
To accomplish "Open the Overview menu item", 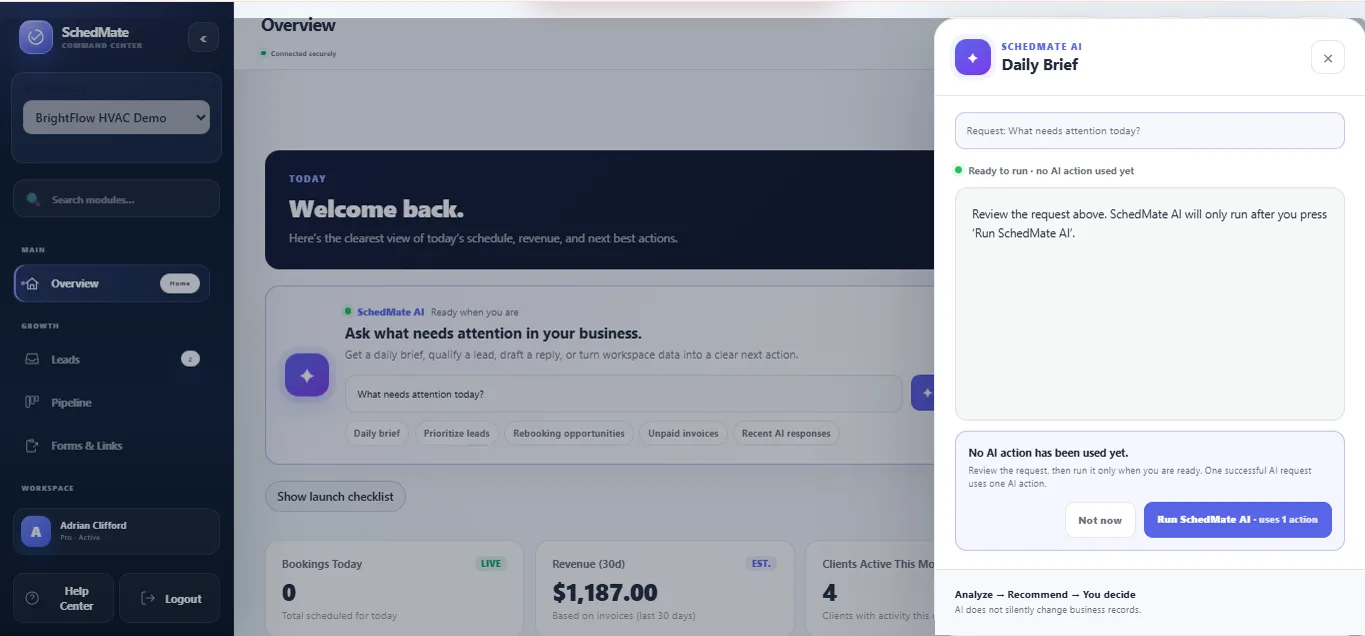I will (112, 283).
